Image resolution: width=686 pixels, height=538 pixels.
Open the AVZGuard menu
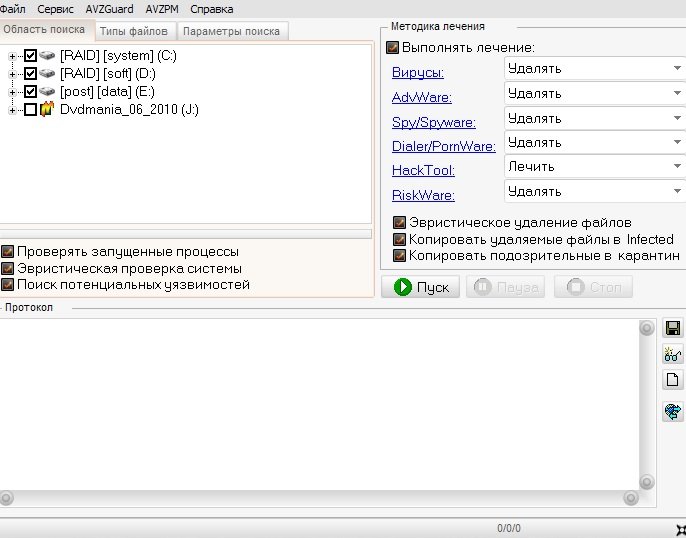coord(109,9)
